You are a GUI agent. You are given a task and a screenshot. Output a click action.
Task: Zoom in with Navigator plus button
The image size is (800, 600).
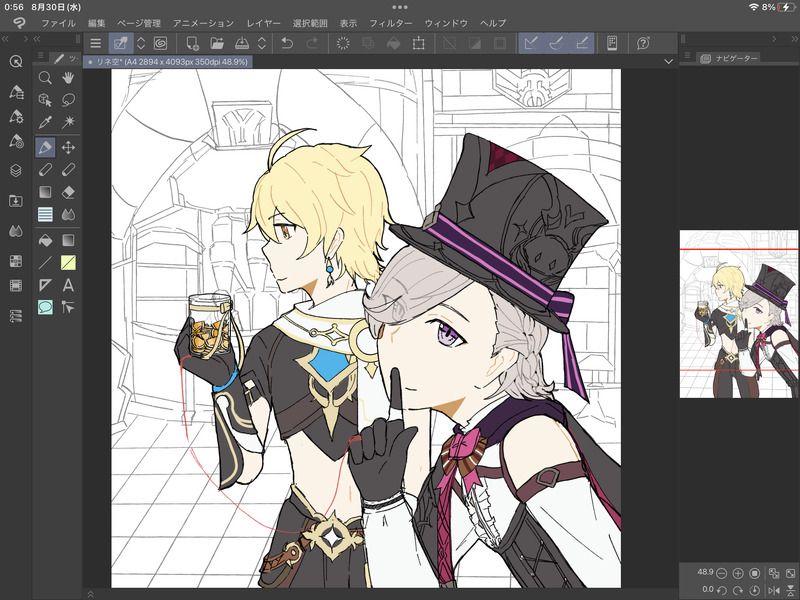point(738,573)
